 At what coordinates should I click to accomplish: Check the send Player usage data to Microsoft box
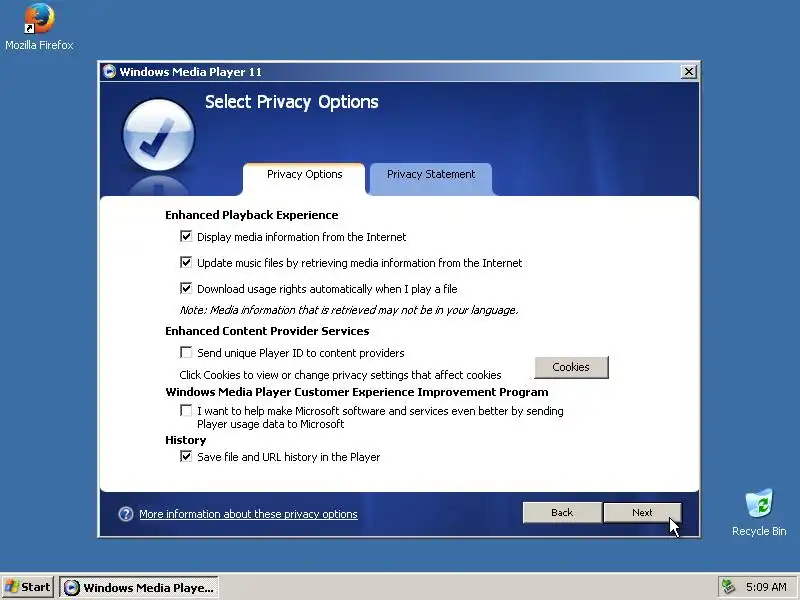(x=186, y=411)
